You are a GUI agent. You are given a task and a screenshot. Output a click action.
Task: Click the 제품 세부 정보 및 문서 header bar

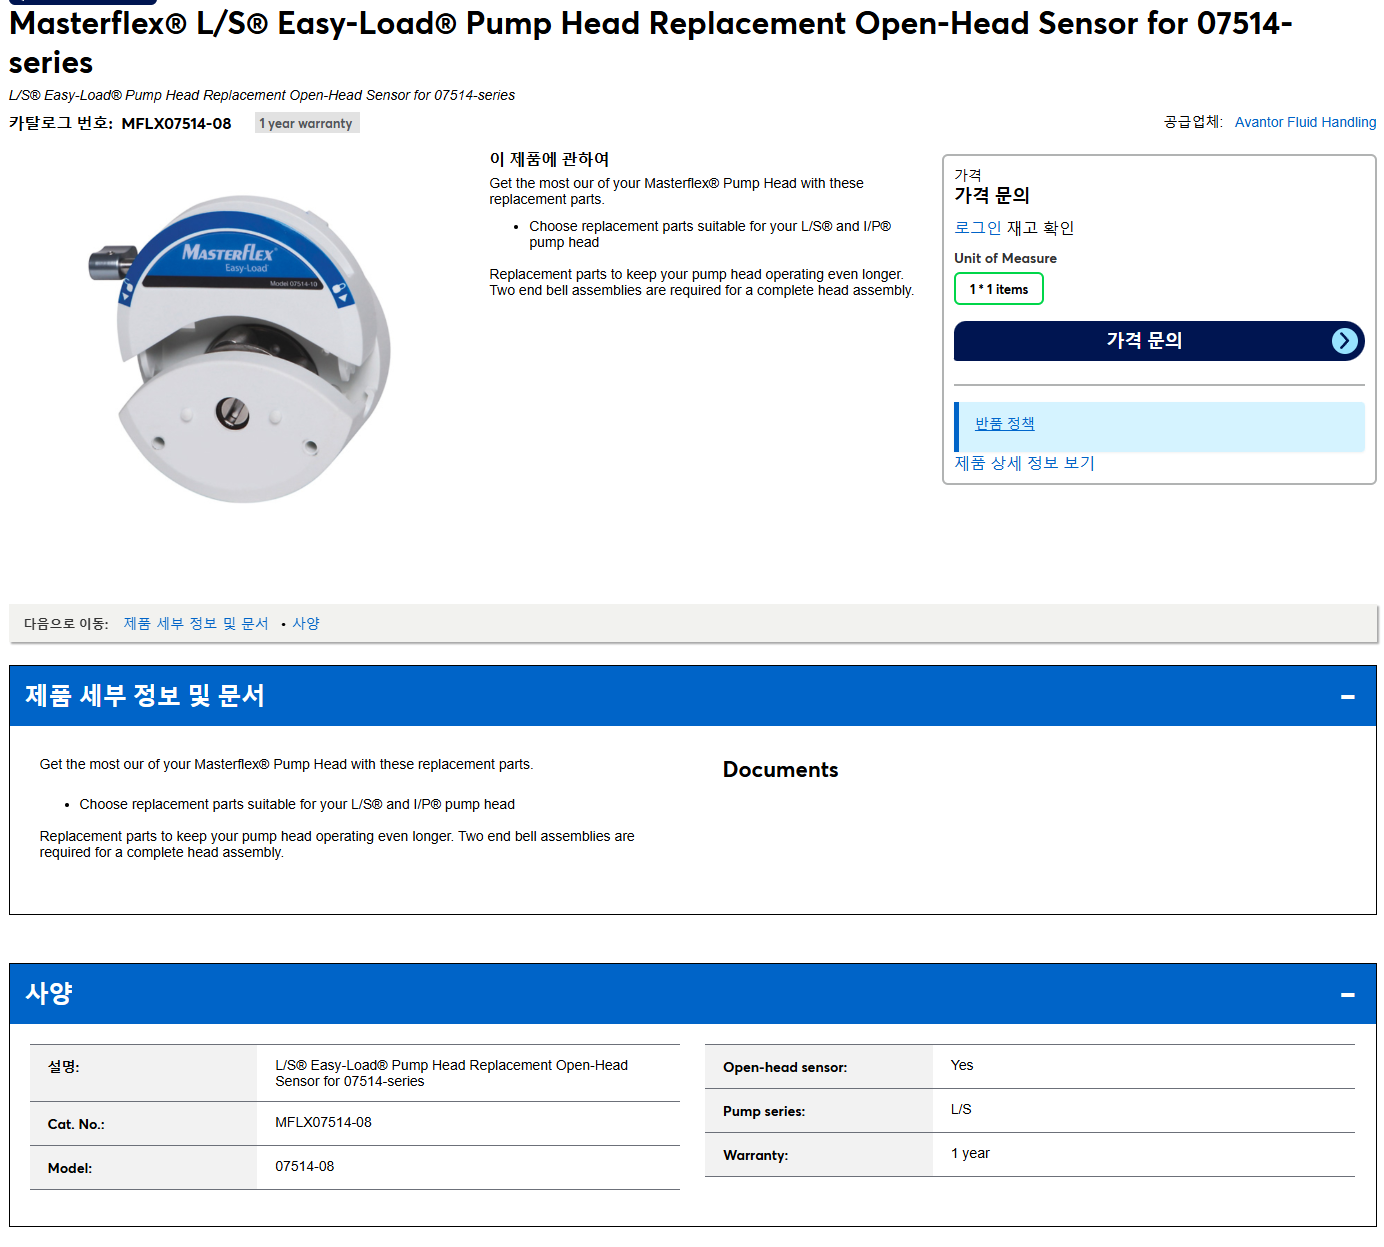point(692,696)
